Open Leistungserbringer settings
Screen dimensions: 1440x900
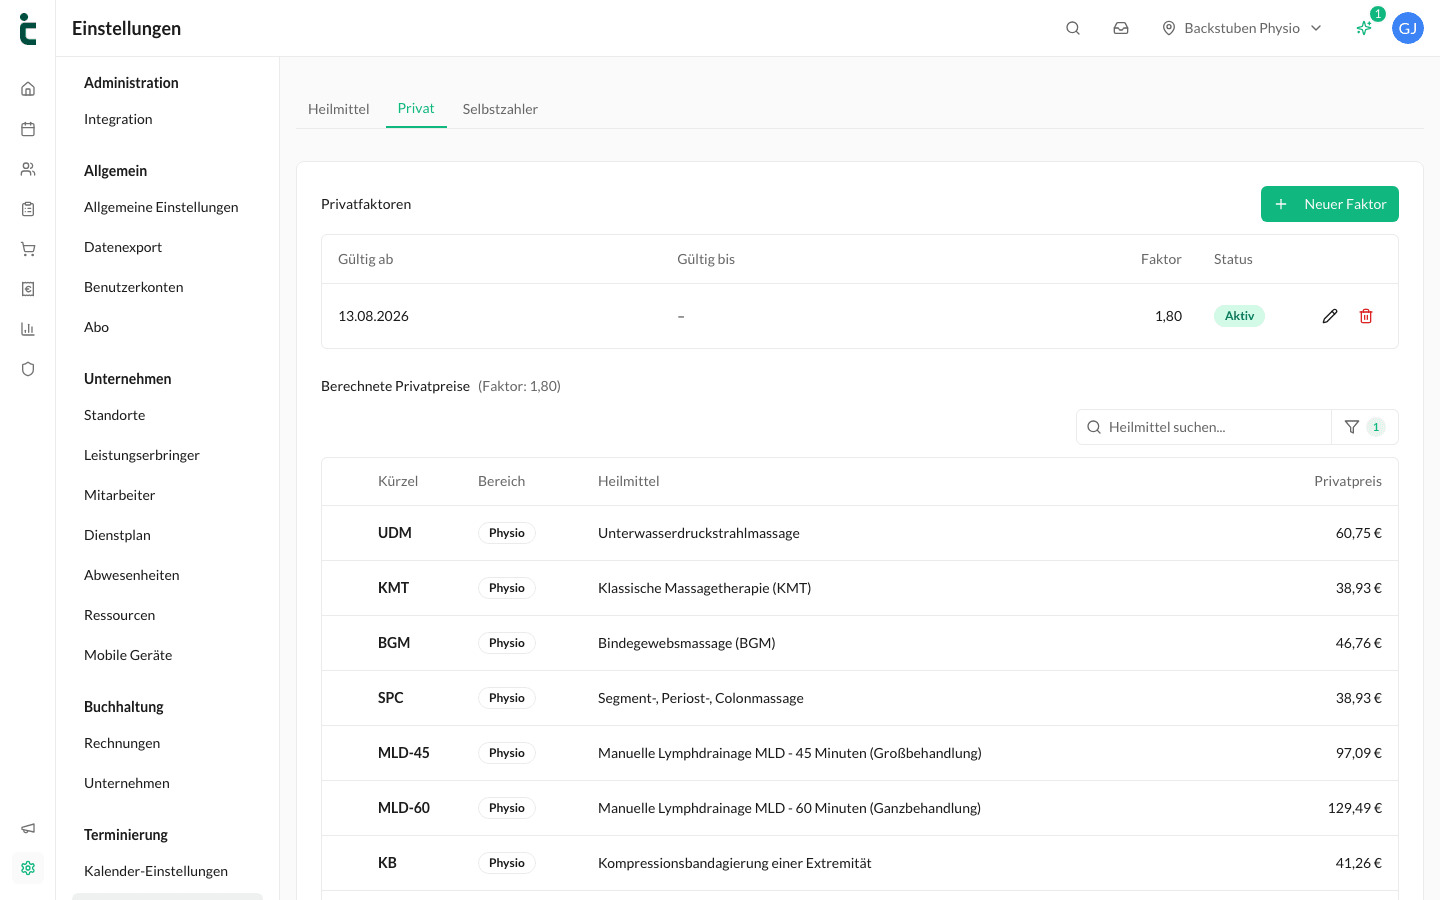coord(142,455)
